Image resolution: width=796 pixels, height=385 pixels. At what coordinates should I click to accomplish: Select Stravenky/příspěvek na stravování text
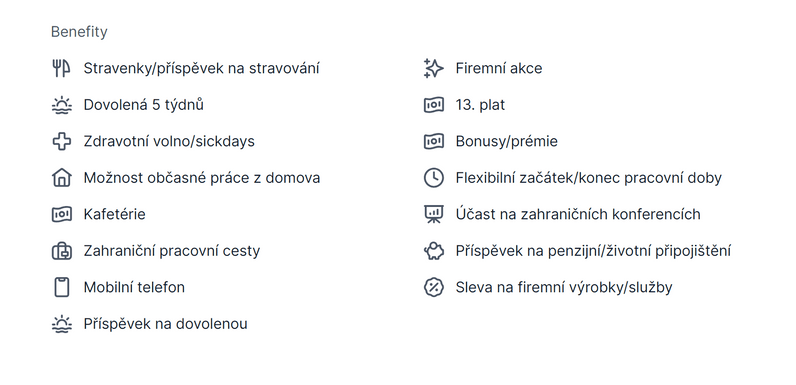(x=202, y=68)
